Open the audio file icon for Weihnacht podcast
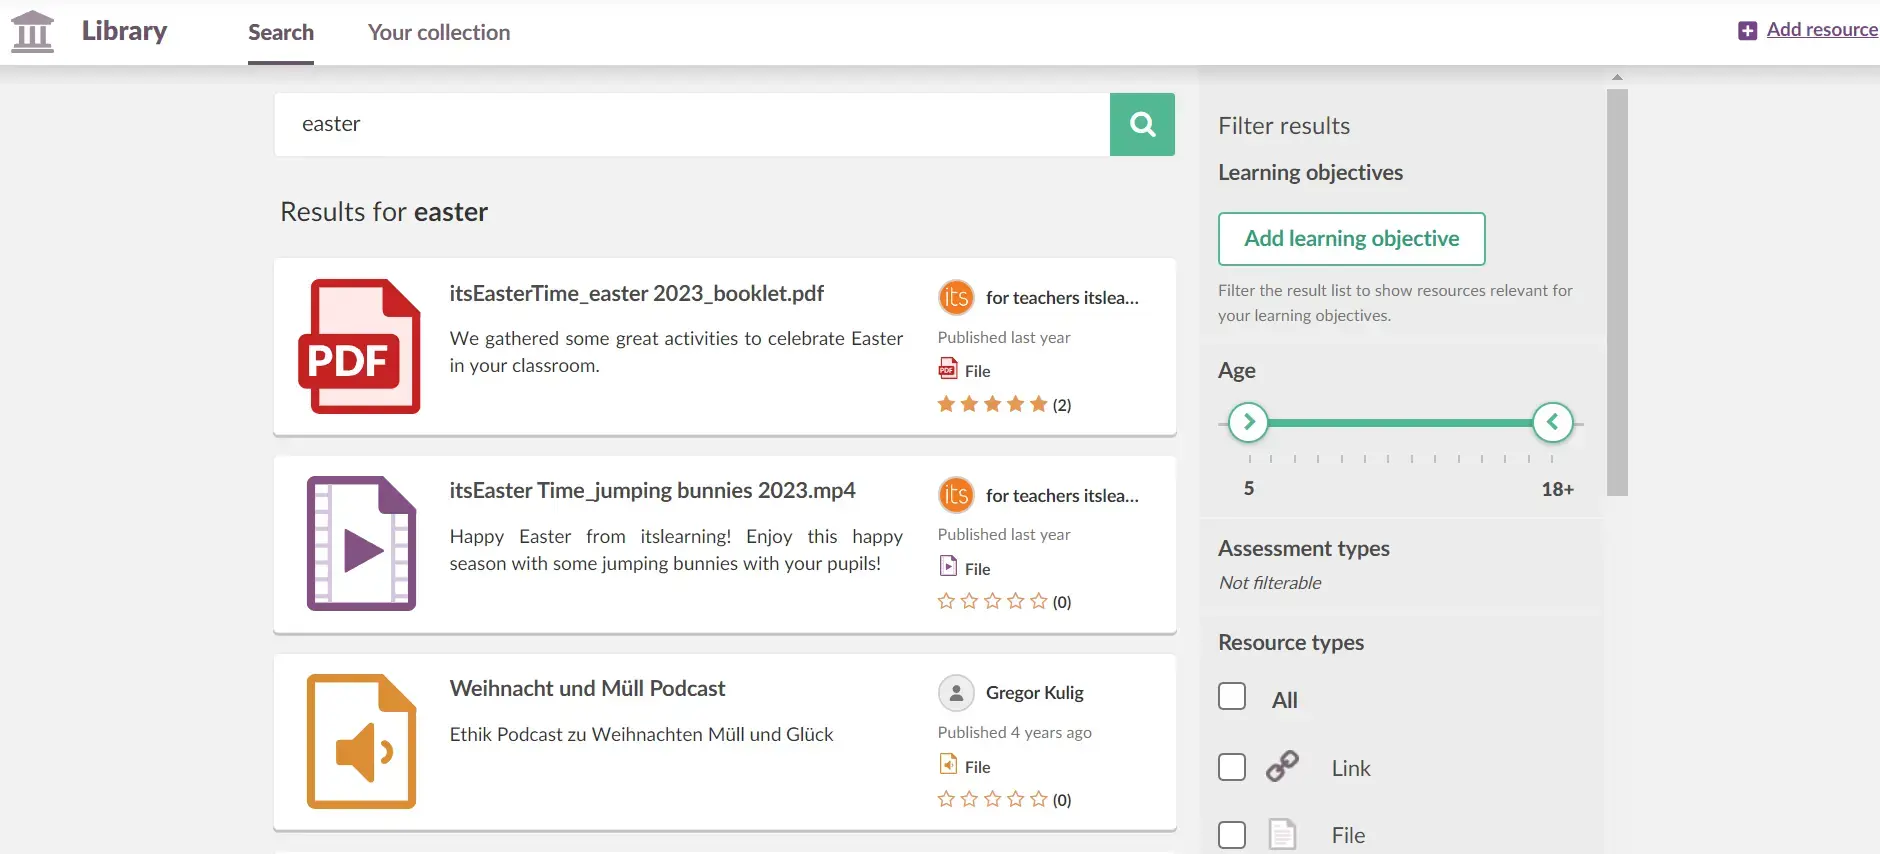Viewport: 1880px width, 854px height. coord(361,741)
